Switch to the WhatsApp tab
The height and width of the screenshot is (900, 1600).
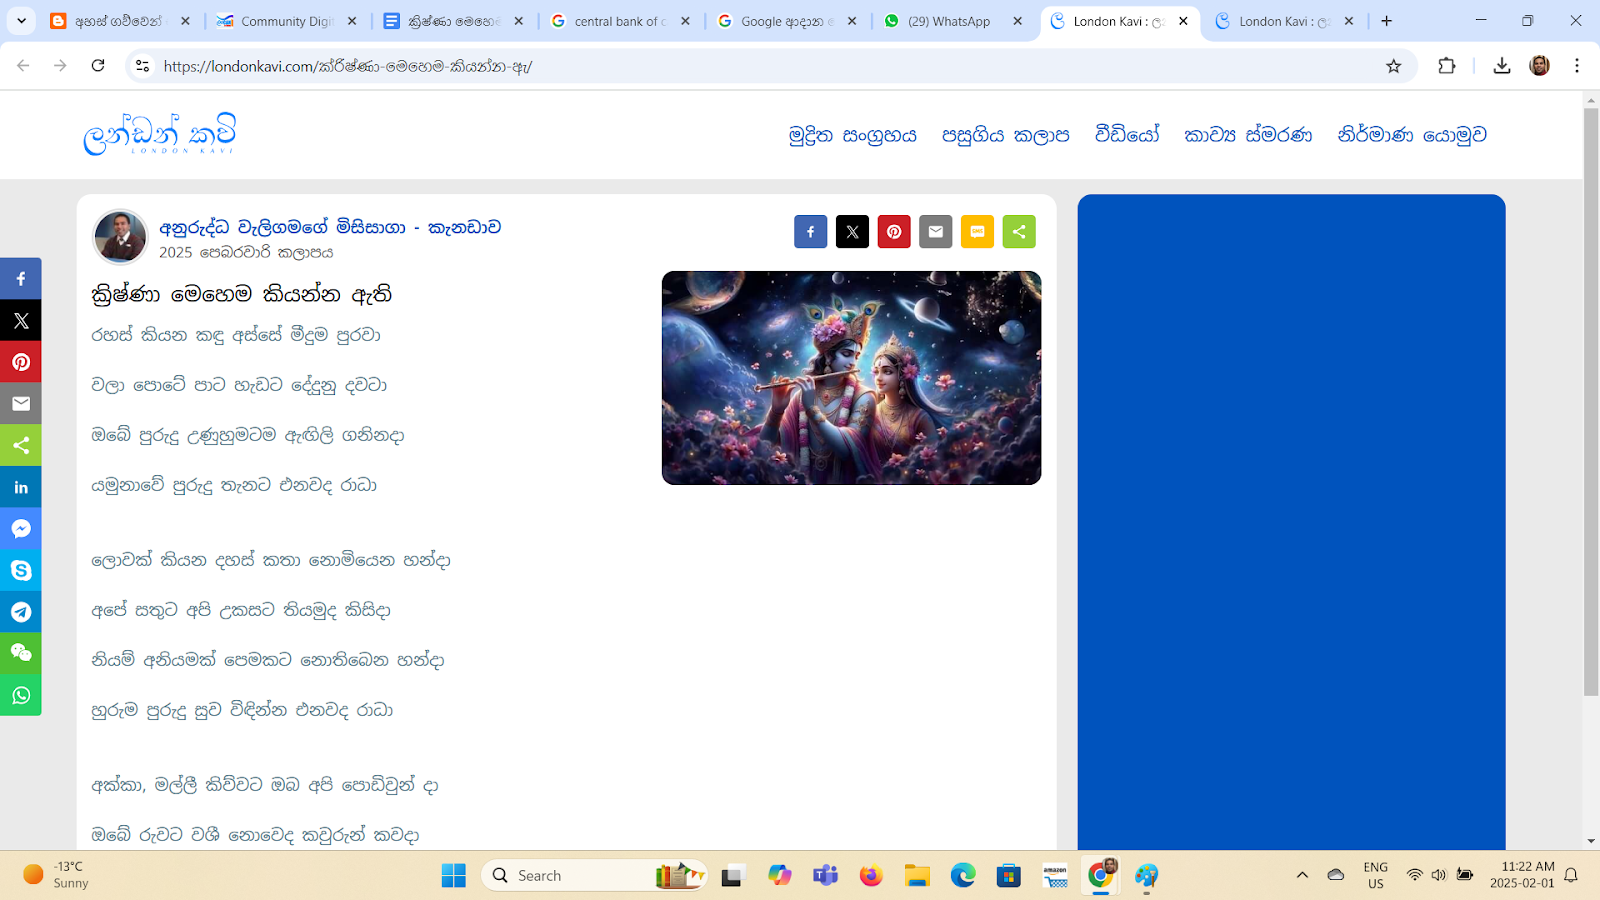tap(955, 21)
